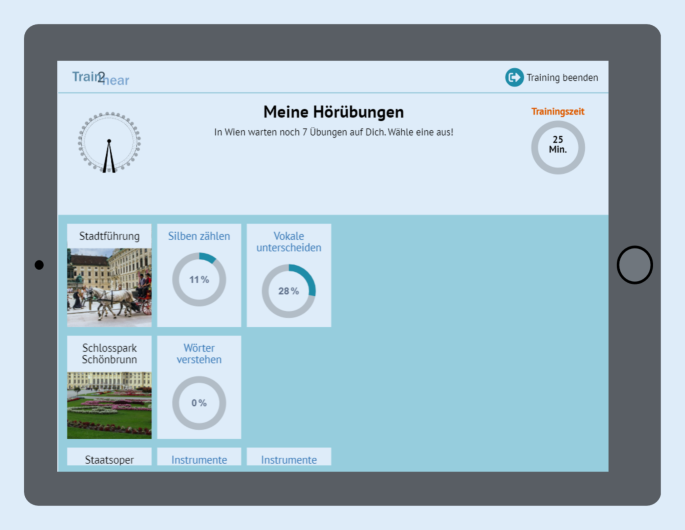Select the Staatsoper tile

[x=109, y=457]
